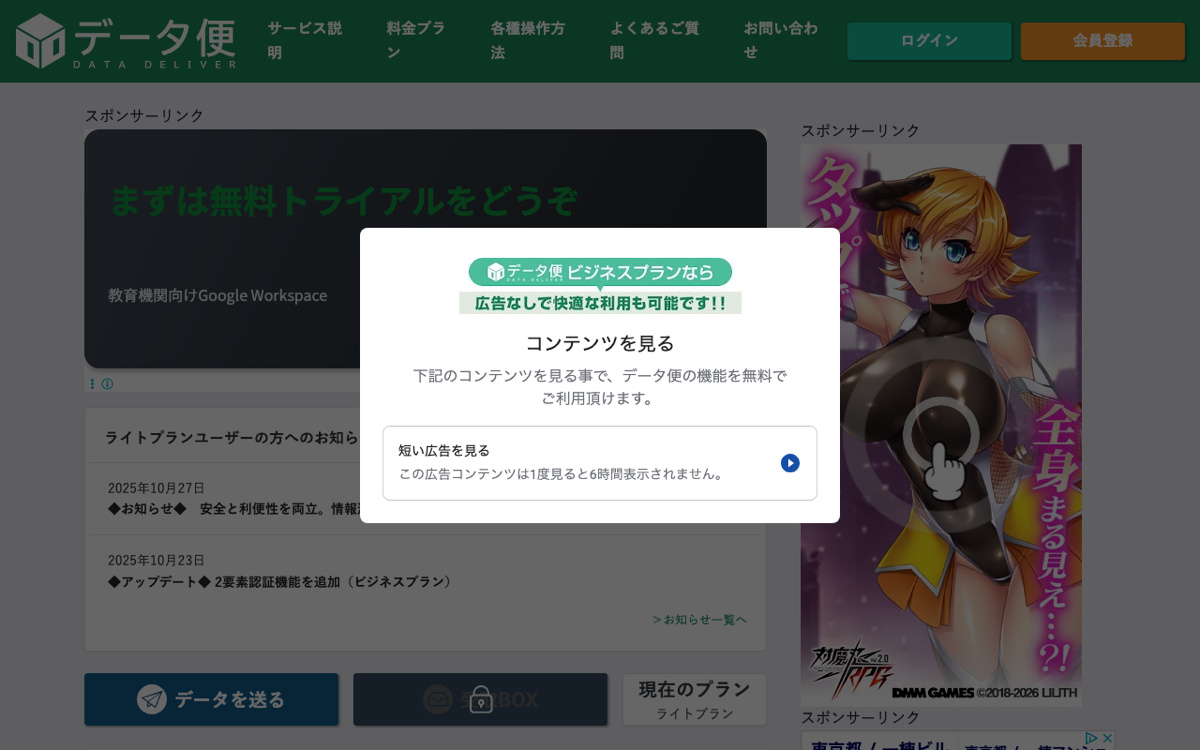The width and height of the screenshot is (1200, 750).
Task: Open the ad options three-dot icon
Action: [x=92, y=383]
